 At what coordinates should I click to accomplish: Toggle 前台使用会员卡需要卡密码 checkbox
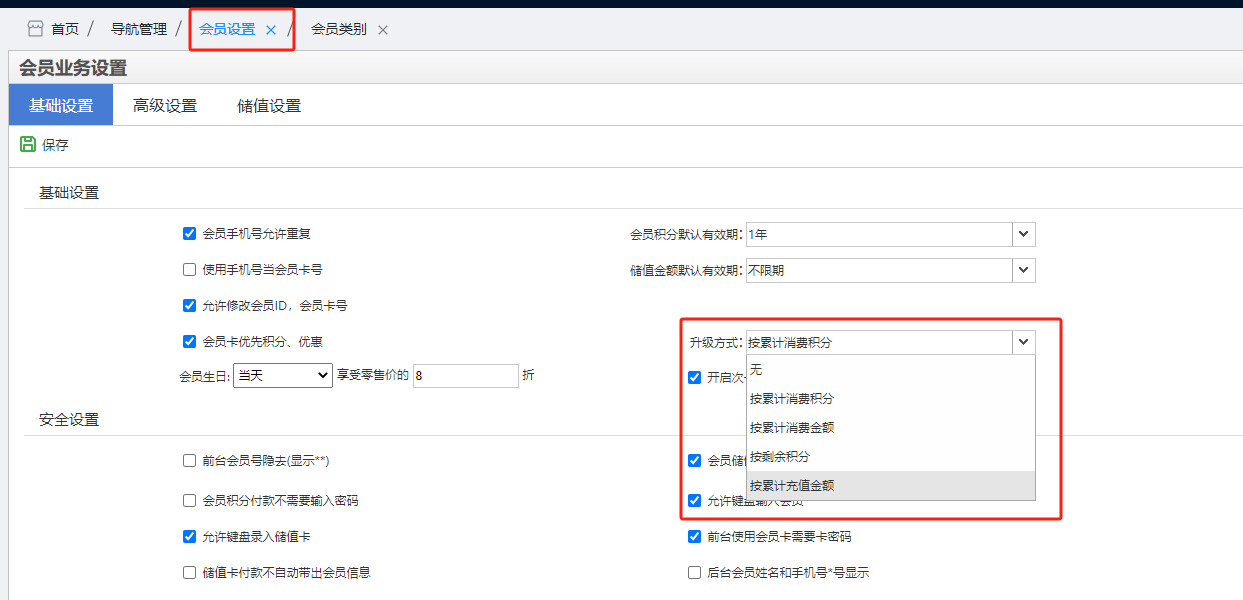tap(694, 536)
